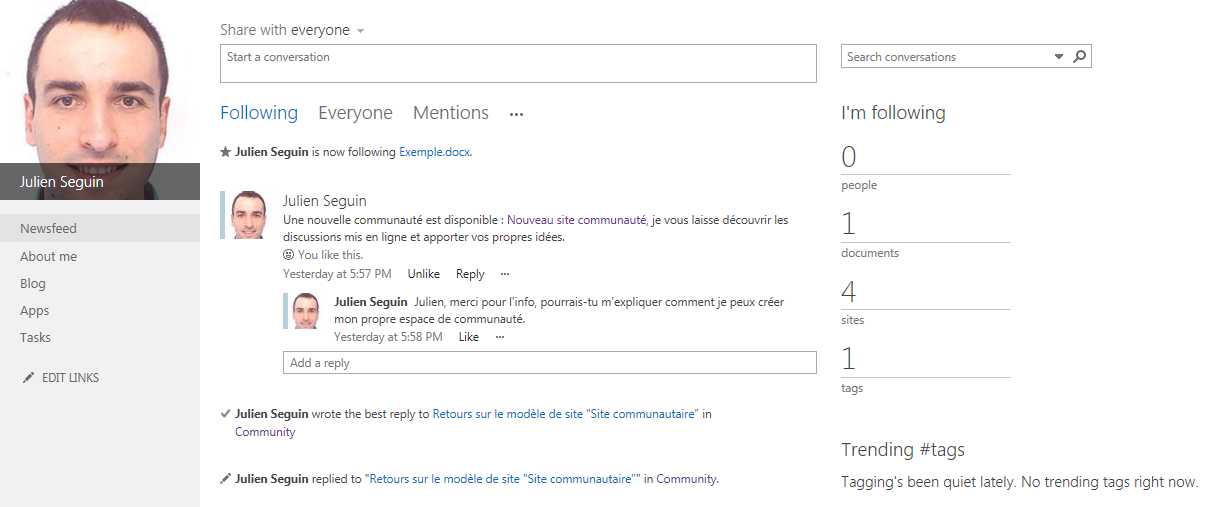Click Julien Seguin's avatar in main post
The height and width of the screenshot is (507, 1213).
[248, 215]
